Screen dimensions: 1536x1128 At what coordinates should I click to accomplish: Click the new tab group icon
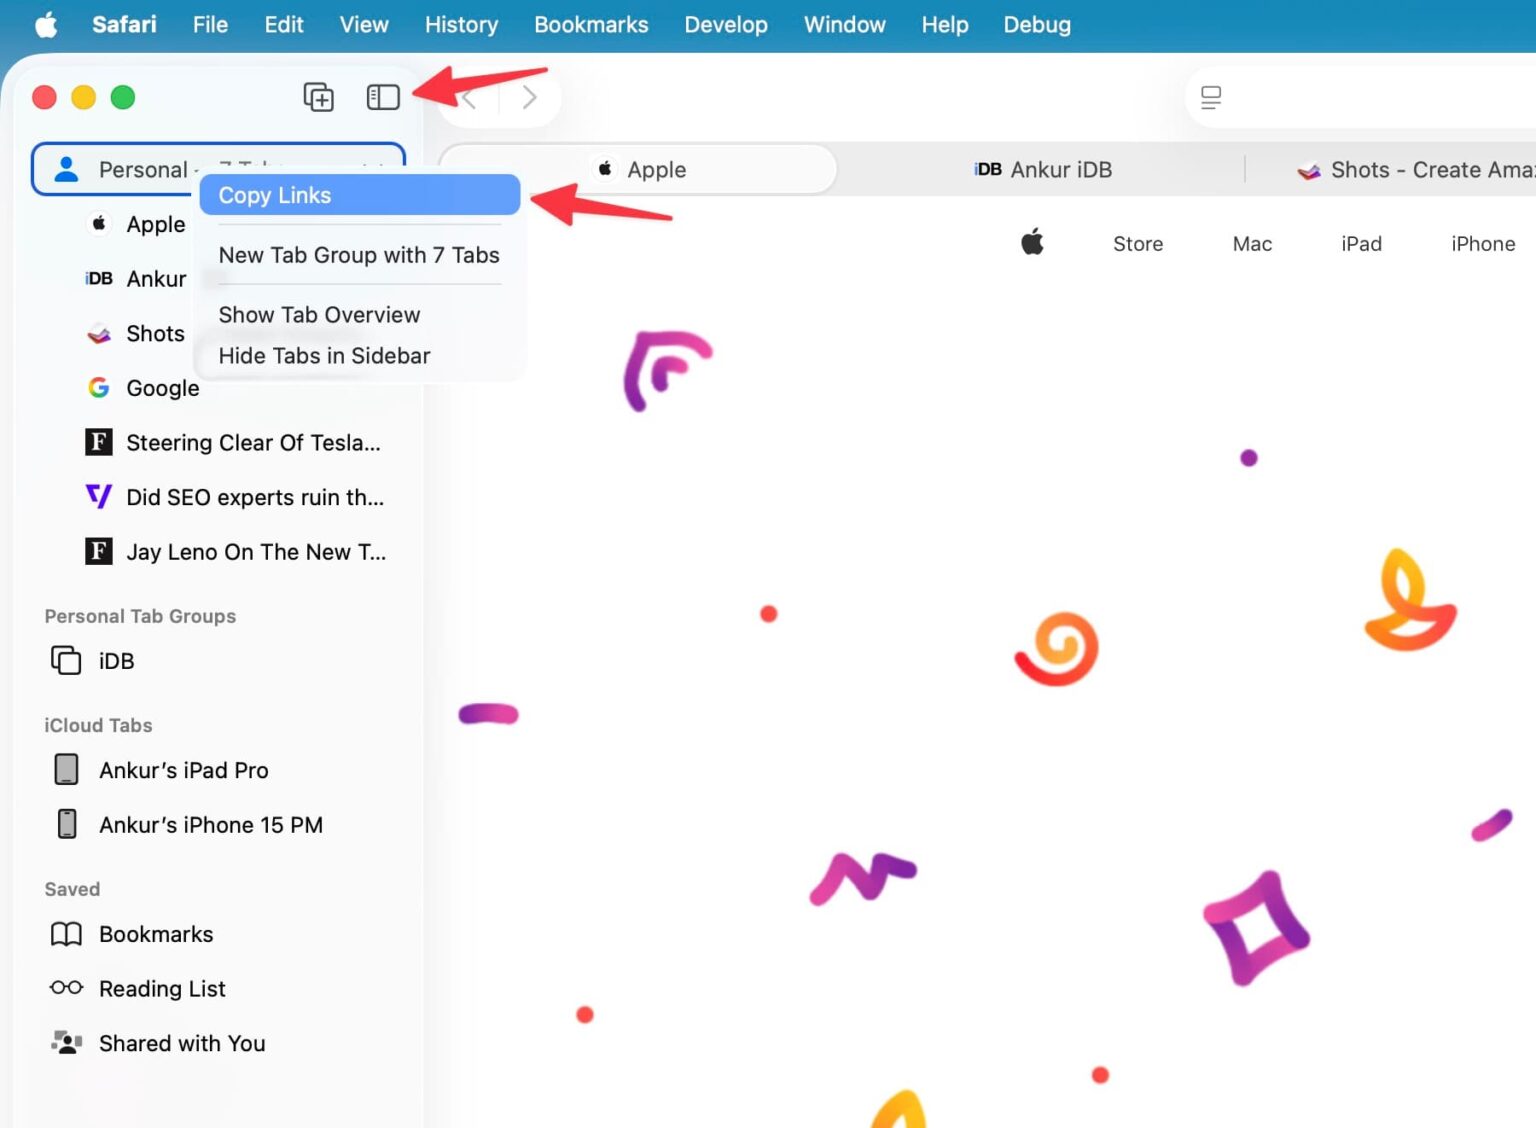[x=318, y=97]
